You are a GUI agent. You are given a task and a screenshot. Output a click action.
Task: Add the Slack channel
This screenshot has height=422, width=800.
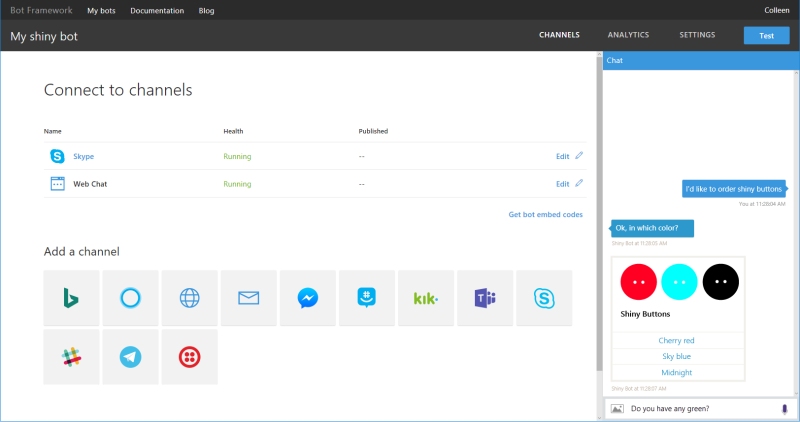click(71, 357)
